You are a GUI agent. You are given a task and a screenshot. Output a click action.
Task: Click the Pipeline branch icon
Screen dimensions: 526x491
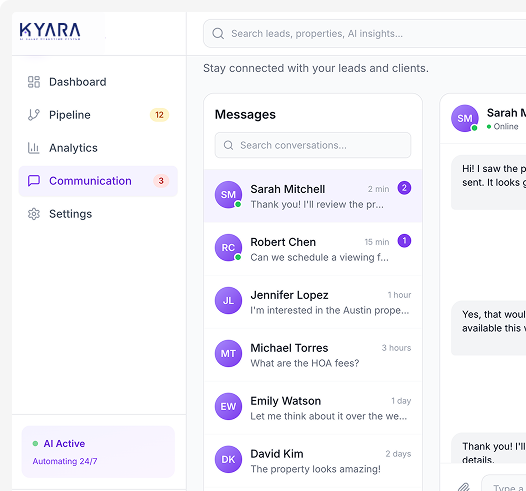pyautogui.click(x=34, y=115)
